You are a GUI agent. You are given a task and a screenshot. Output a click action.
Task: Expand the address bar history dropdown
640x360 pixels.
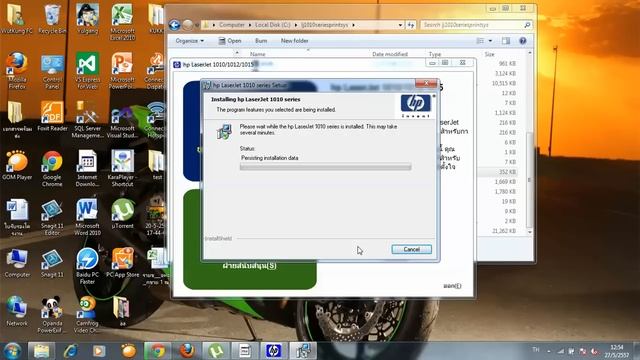coord(400,25)
